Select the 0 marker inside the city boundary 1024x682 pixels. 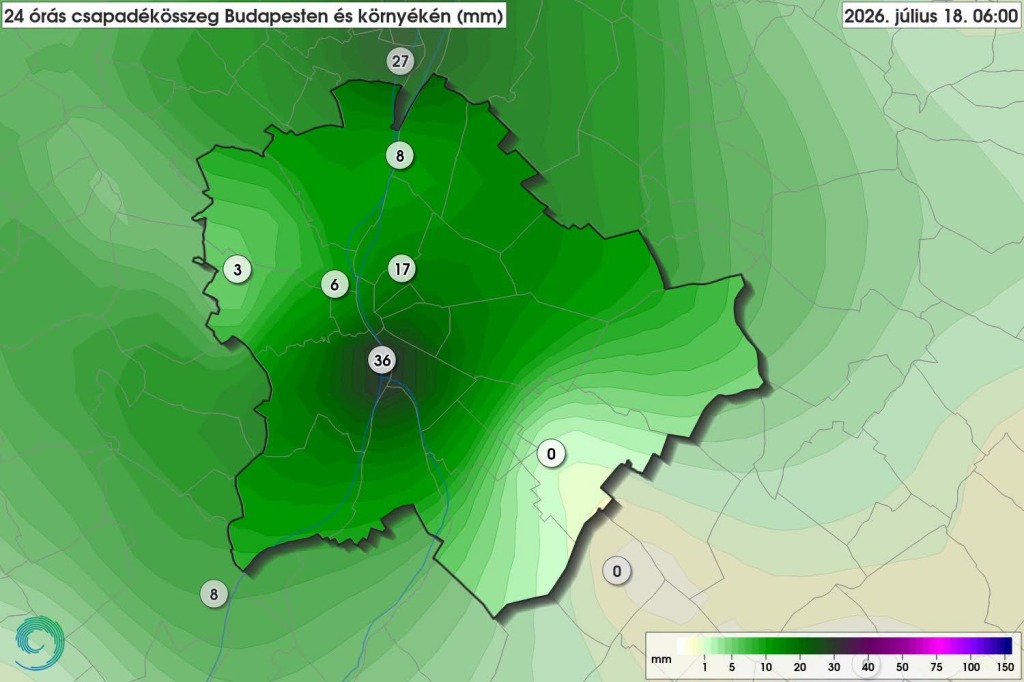click(551, 453)
